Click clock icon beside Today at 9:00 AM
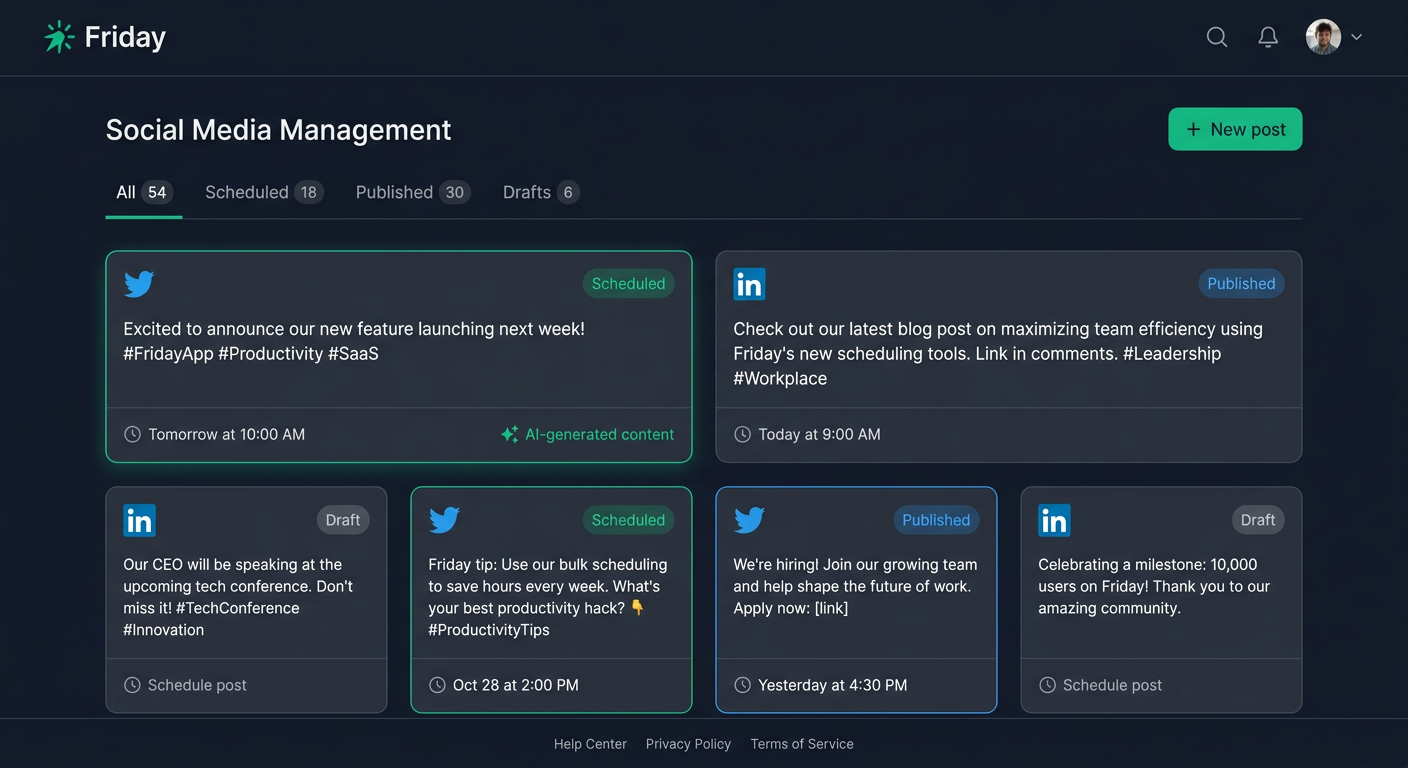The width and height of the screenshot is (1408, 768). [742, 434]
